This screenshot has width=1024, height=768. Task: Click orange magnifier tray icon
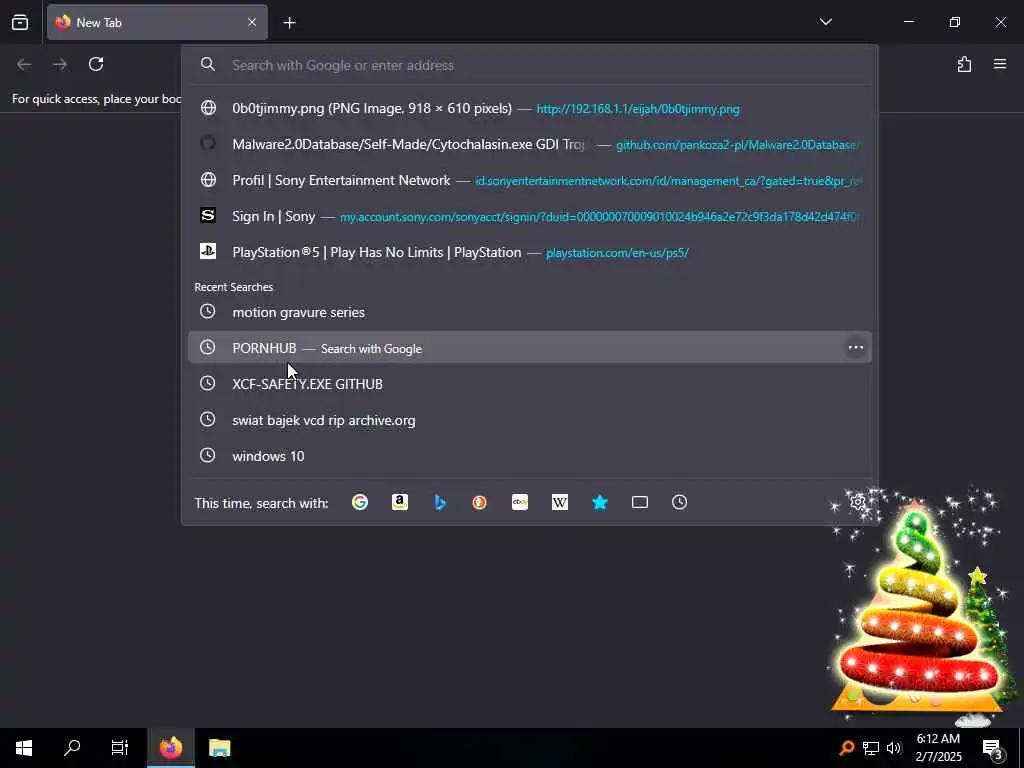(846, 748)
